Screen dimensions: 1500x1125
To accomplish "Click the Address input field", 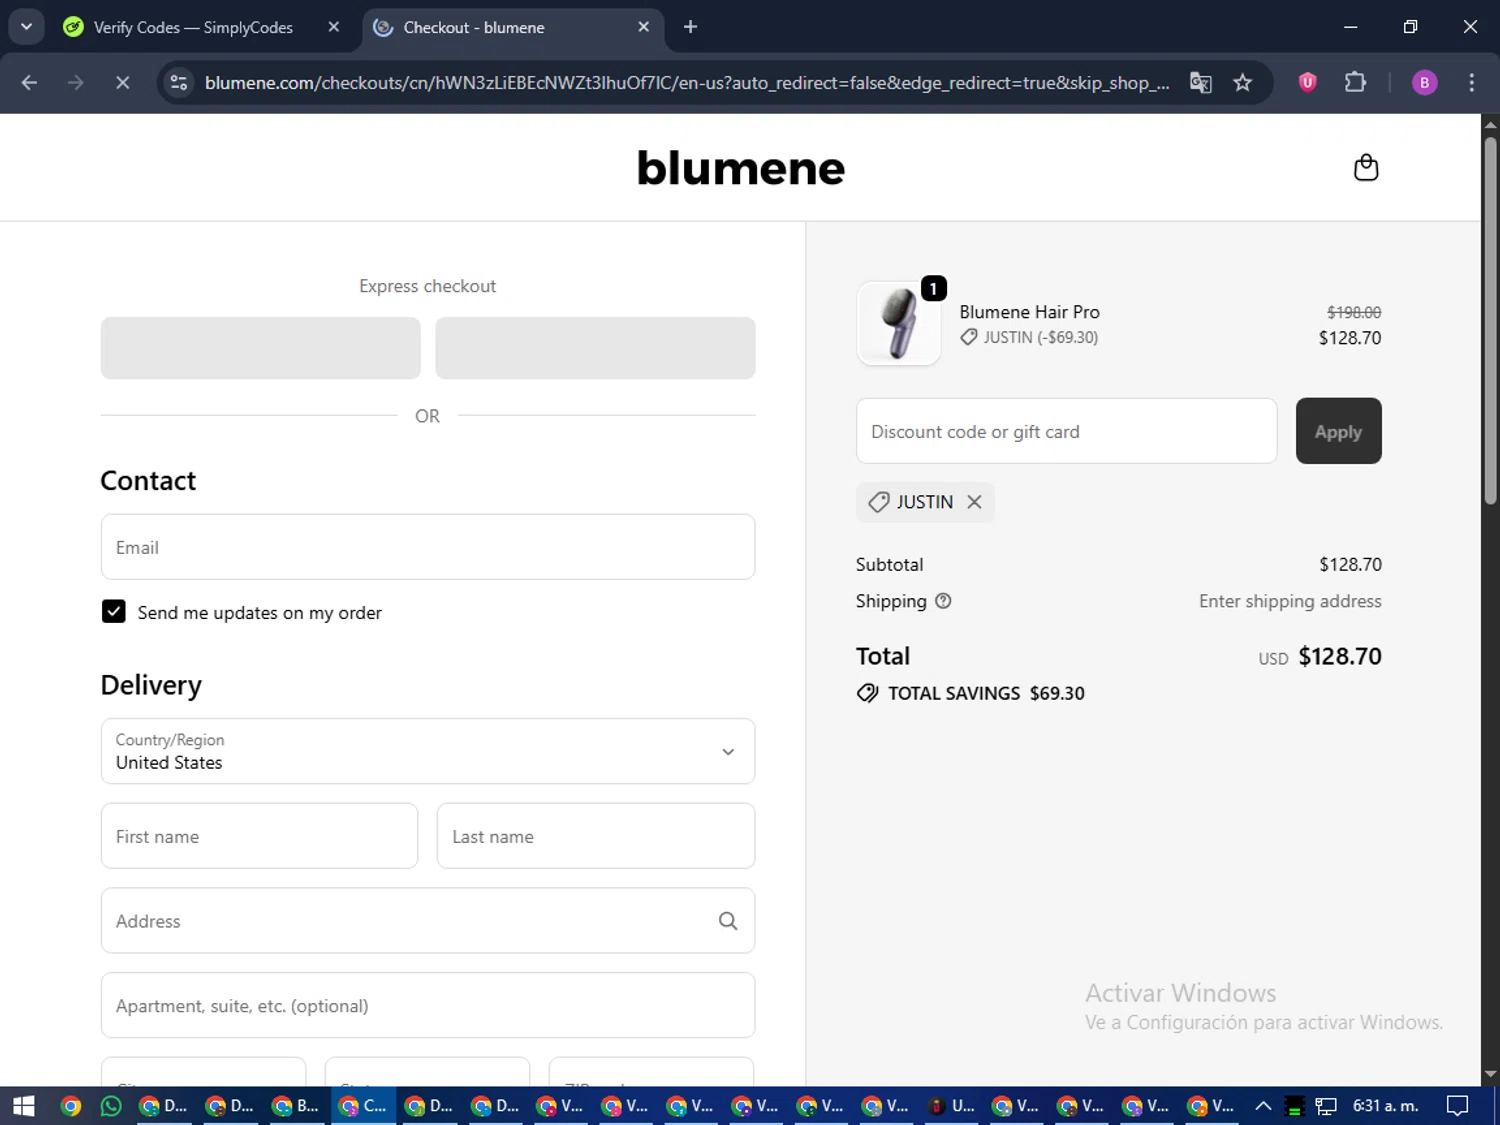I will coord(428,921).
